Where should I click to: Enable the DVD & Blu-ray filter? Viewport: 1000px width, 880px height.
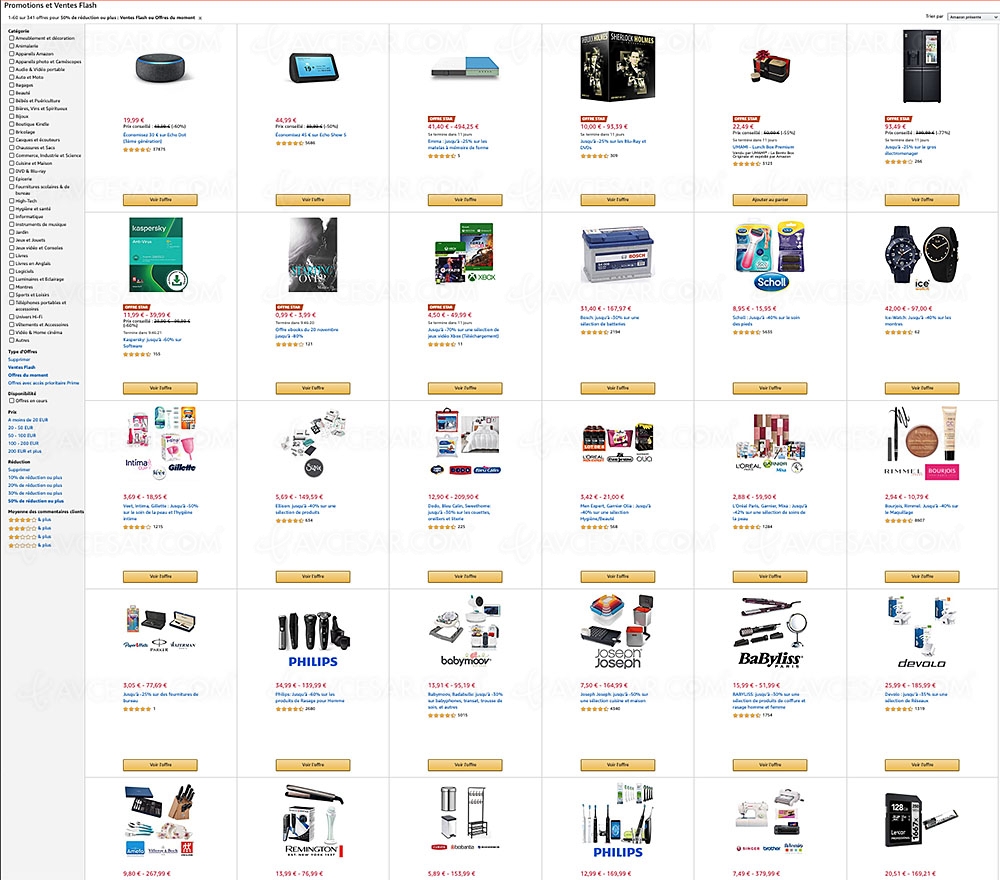point(11,171)
